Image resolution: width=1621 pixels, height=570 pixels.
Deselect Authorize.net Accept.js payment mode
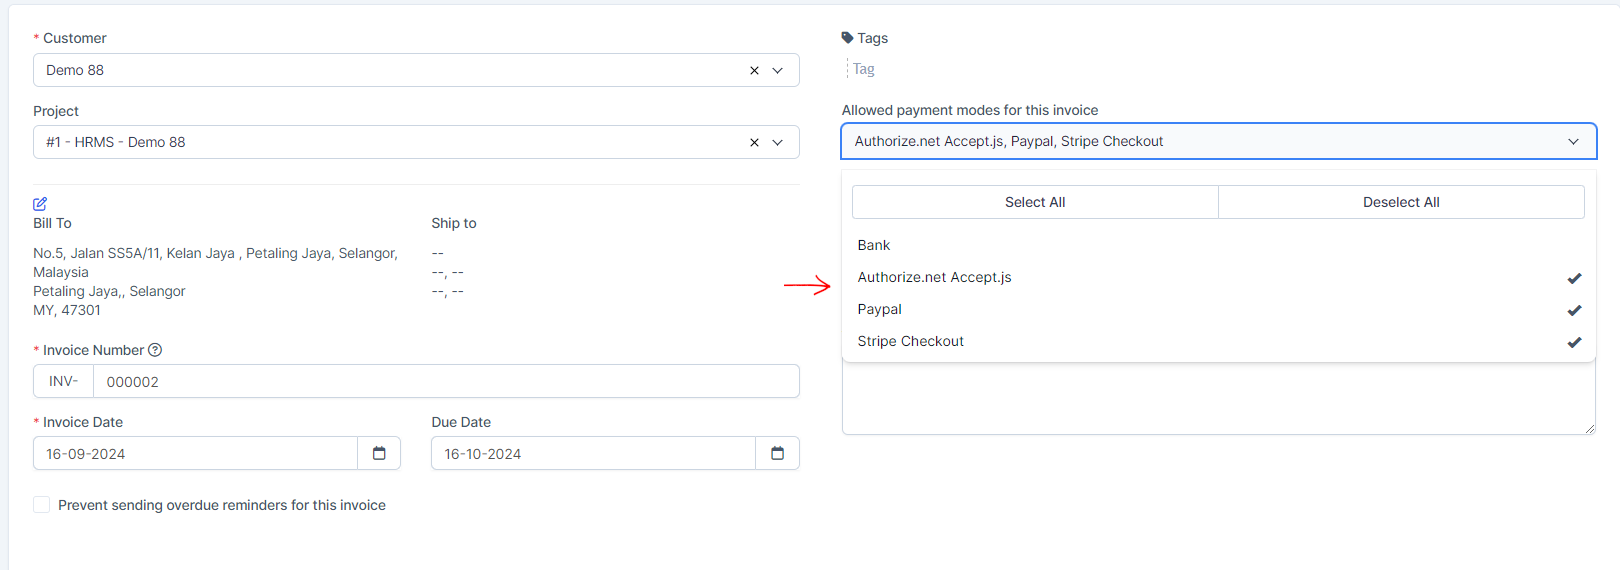coord(934,277)
